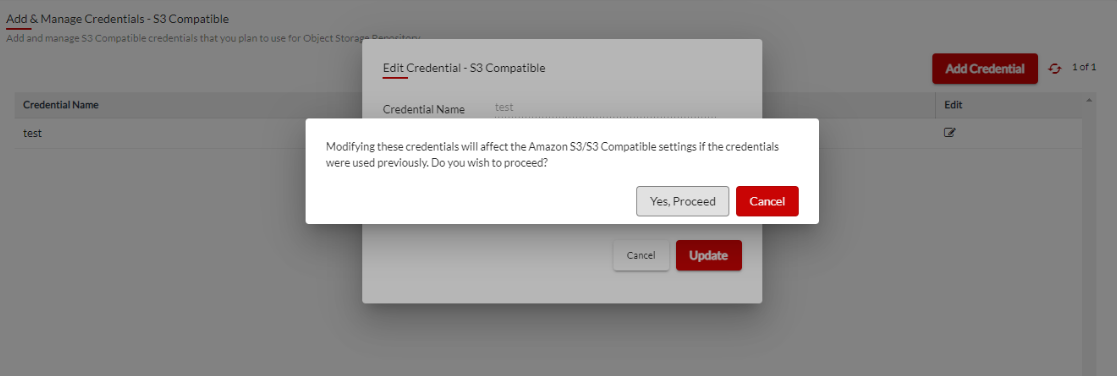
Task: Click the confirmation warning message text
Action: pos(552,155)
